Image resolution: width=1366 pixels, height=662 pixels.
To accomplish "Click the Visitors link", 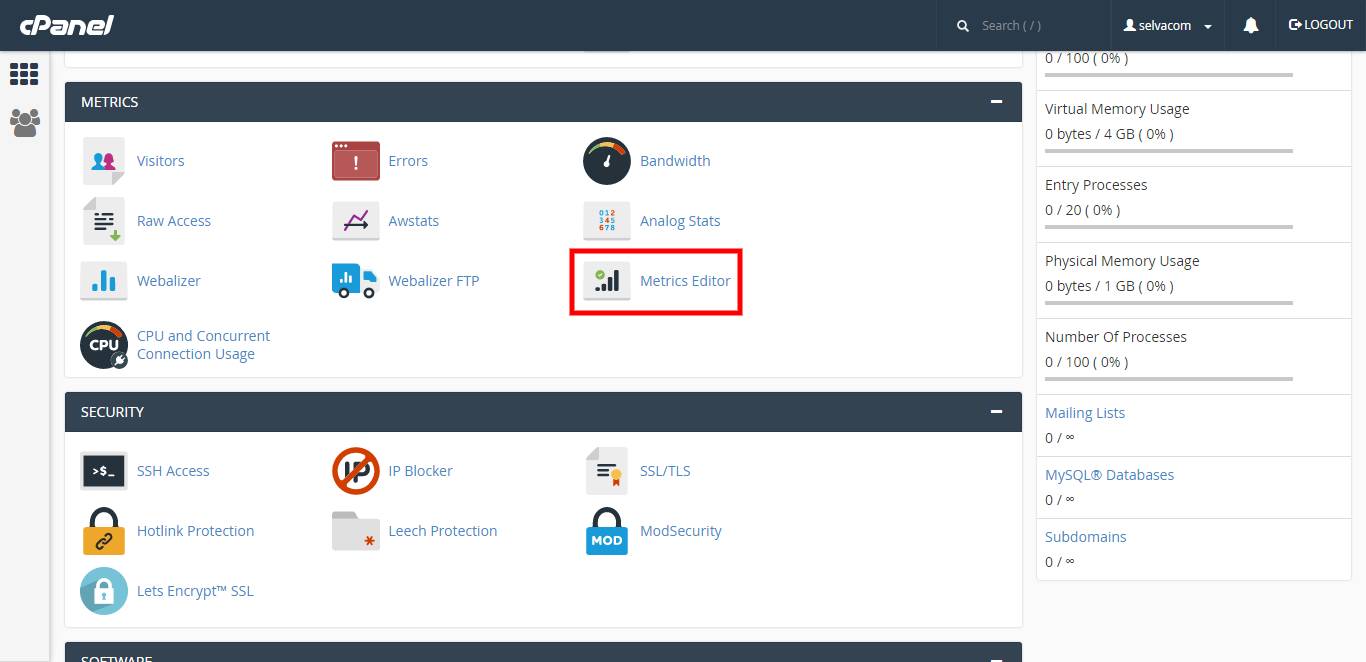I will click(160, 161).
